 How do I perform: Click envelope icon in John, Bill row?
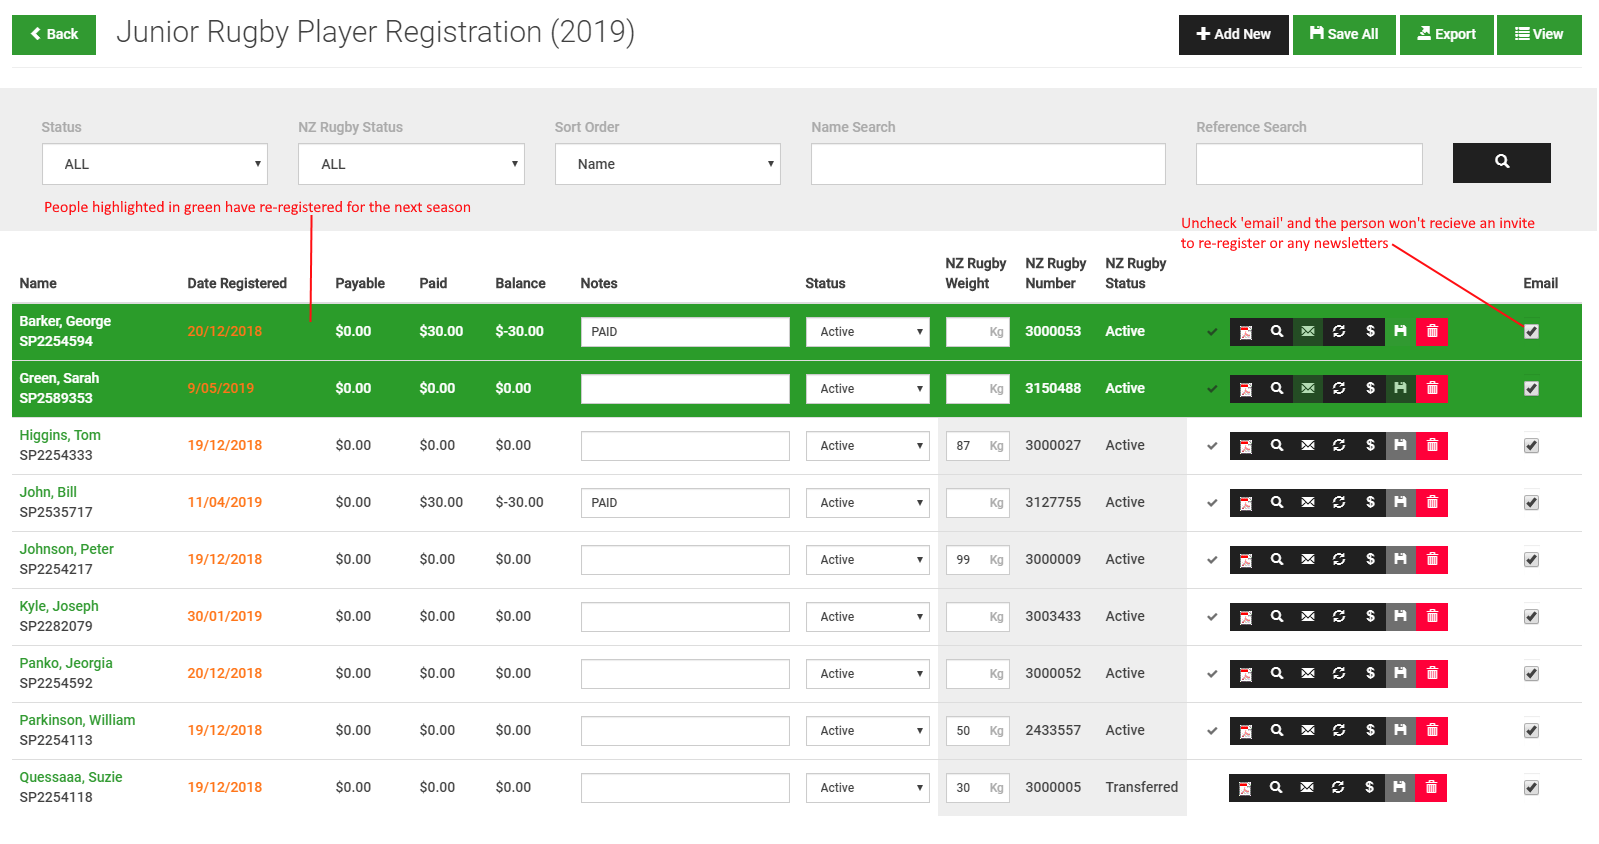(x=1308, y=503)
